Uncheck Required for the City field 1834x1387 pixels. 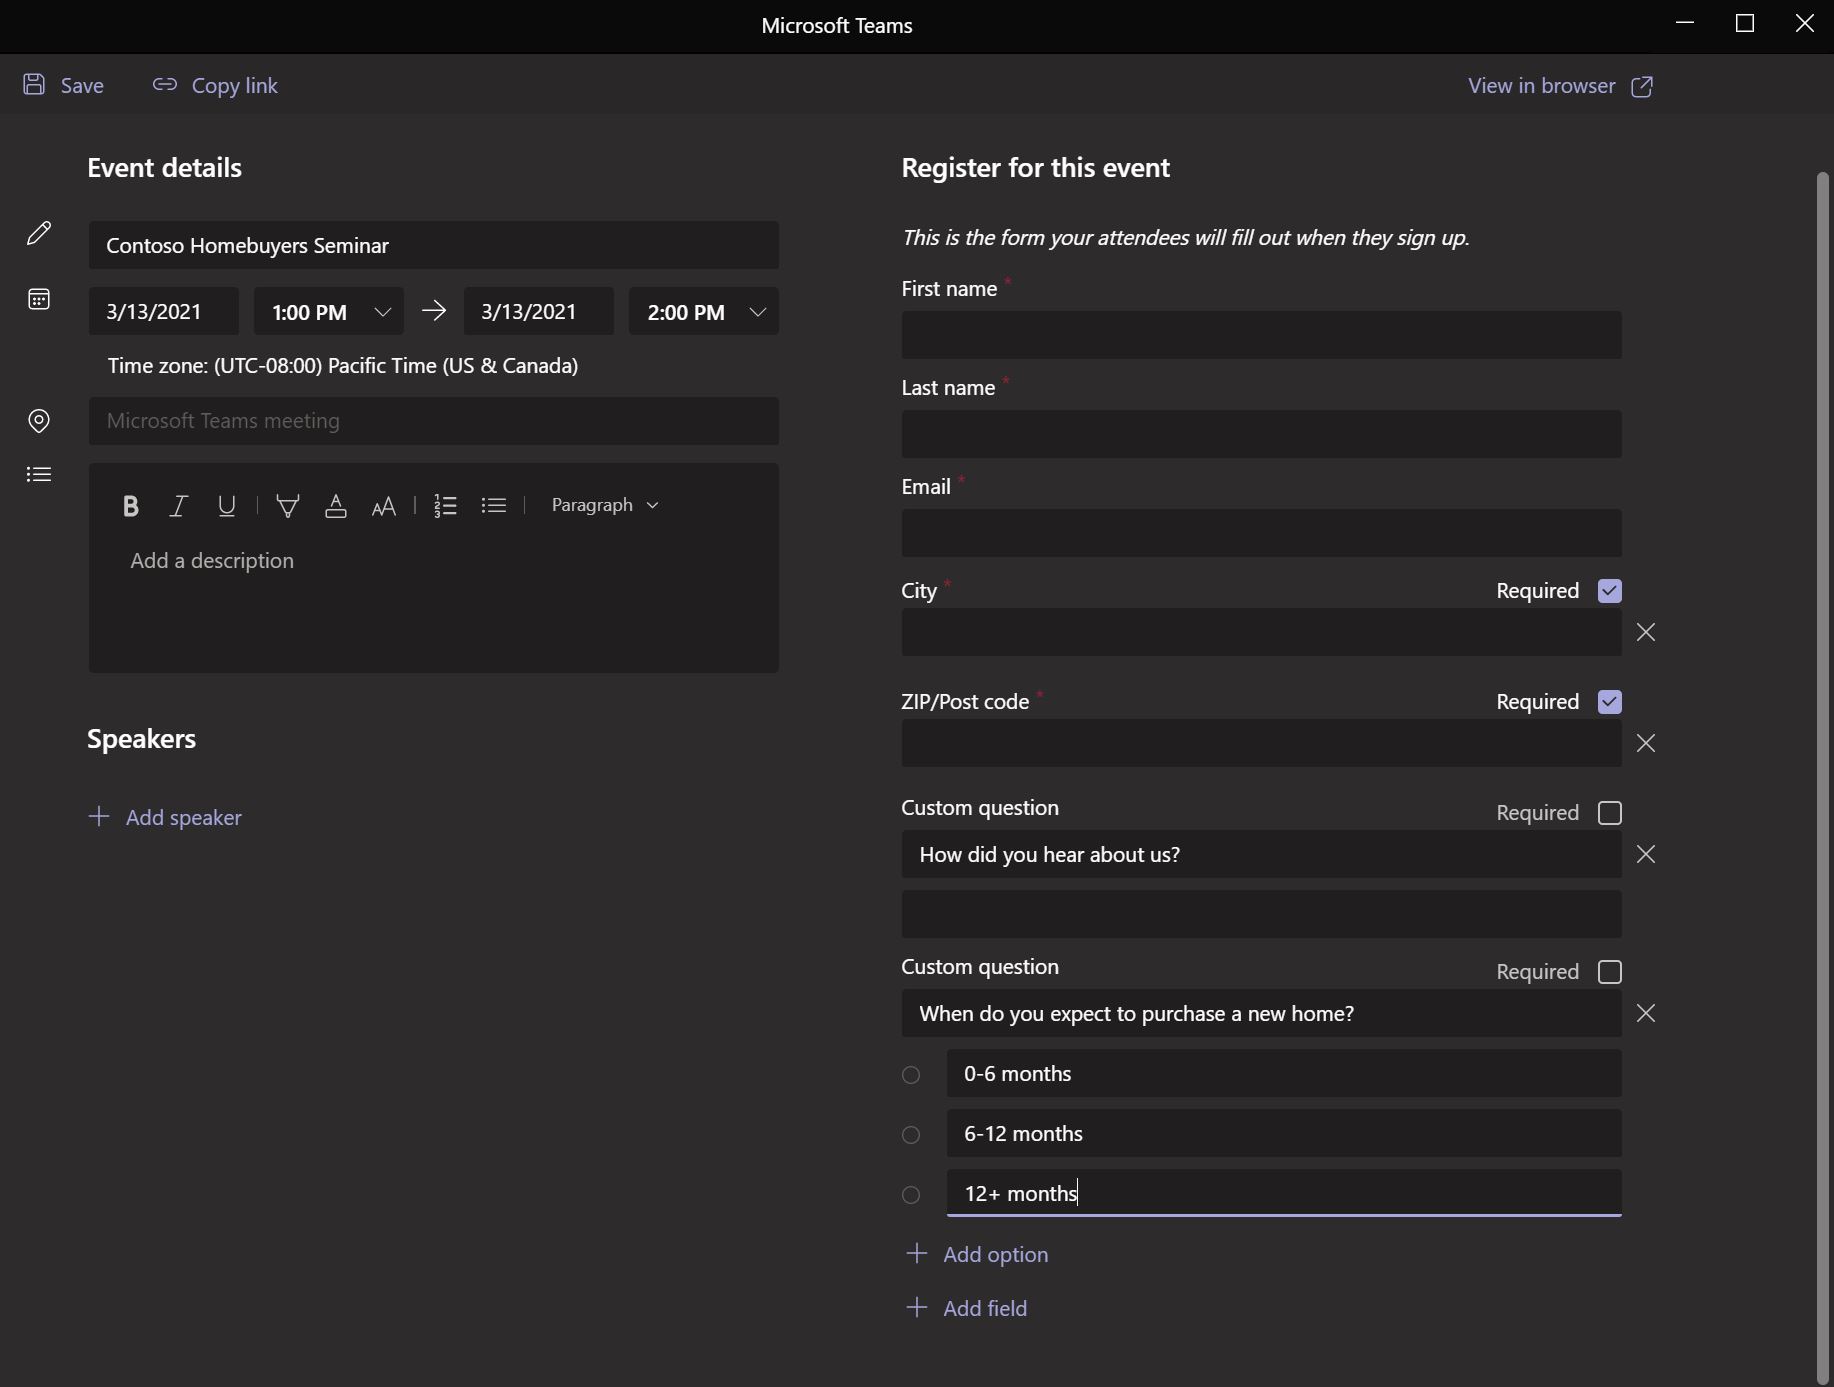1610,591
